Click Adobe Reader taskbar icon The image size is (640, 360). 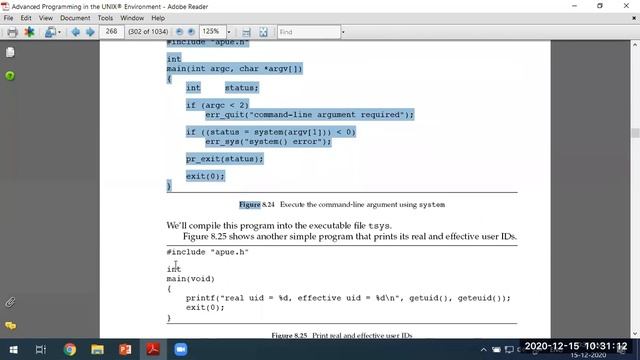[153, 349]
